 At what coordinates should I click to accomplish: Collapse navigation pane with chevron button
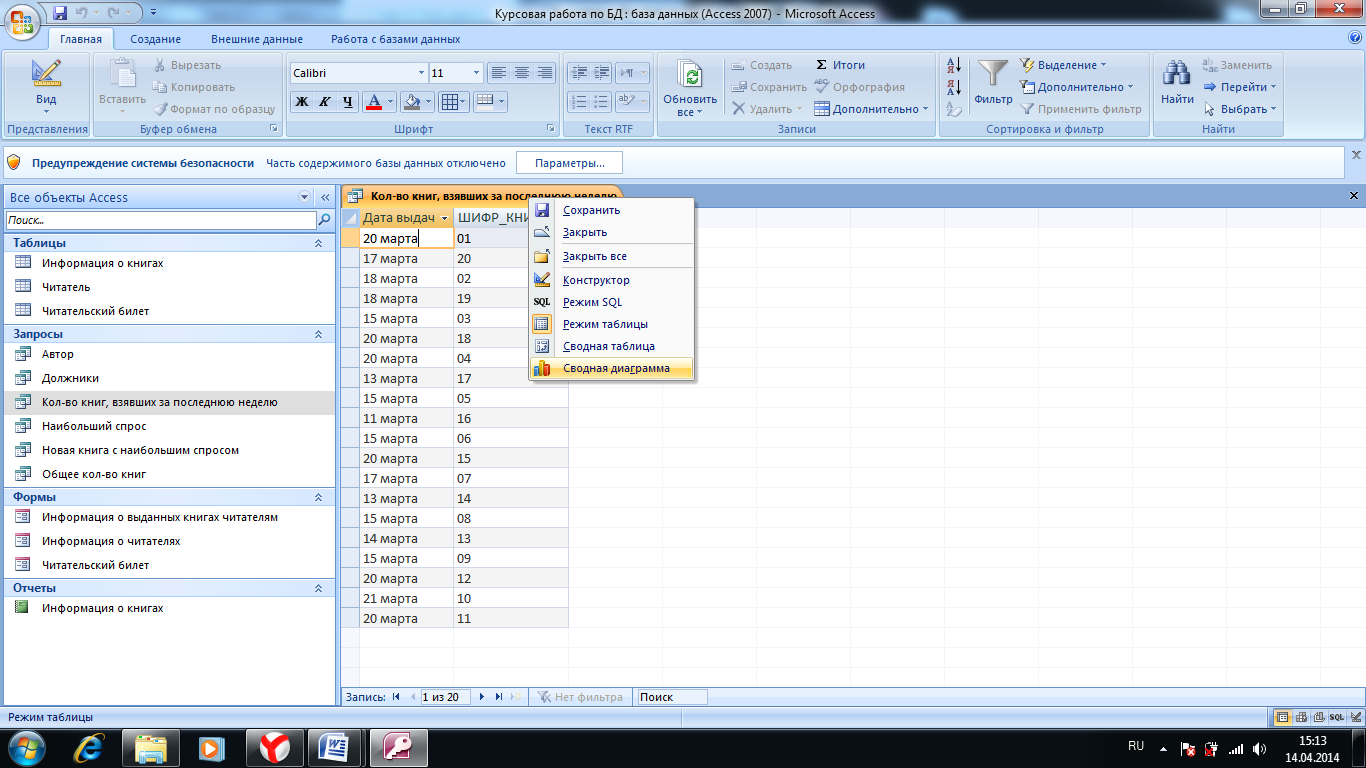tap(325, 198)
